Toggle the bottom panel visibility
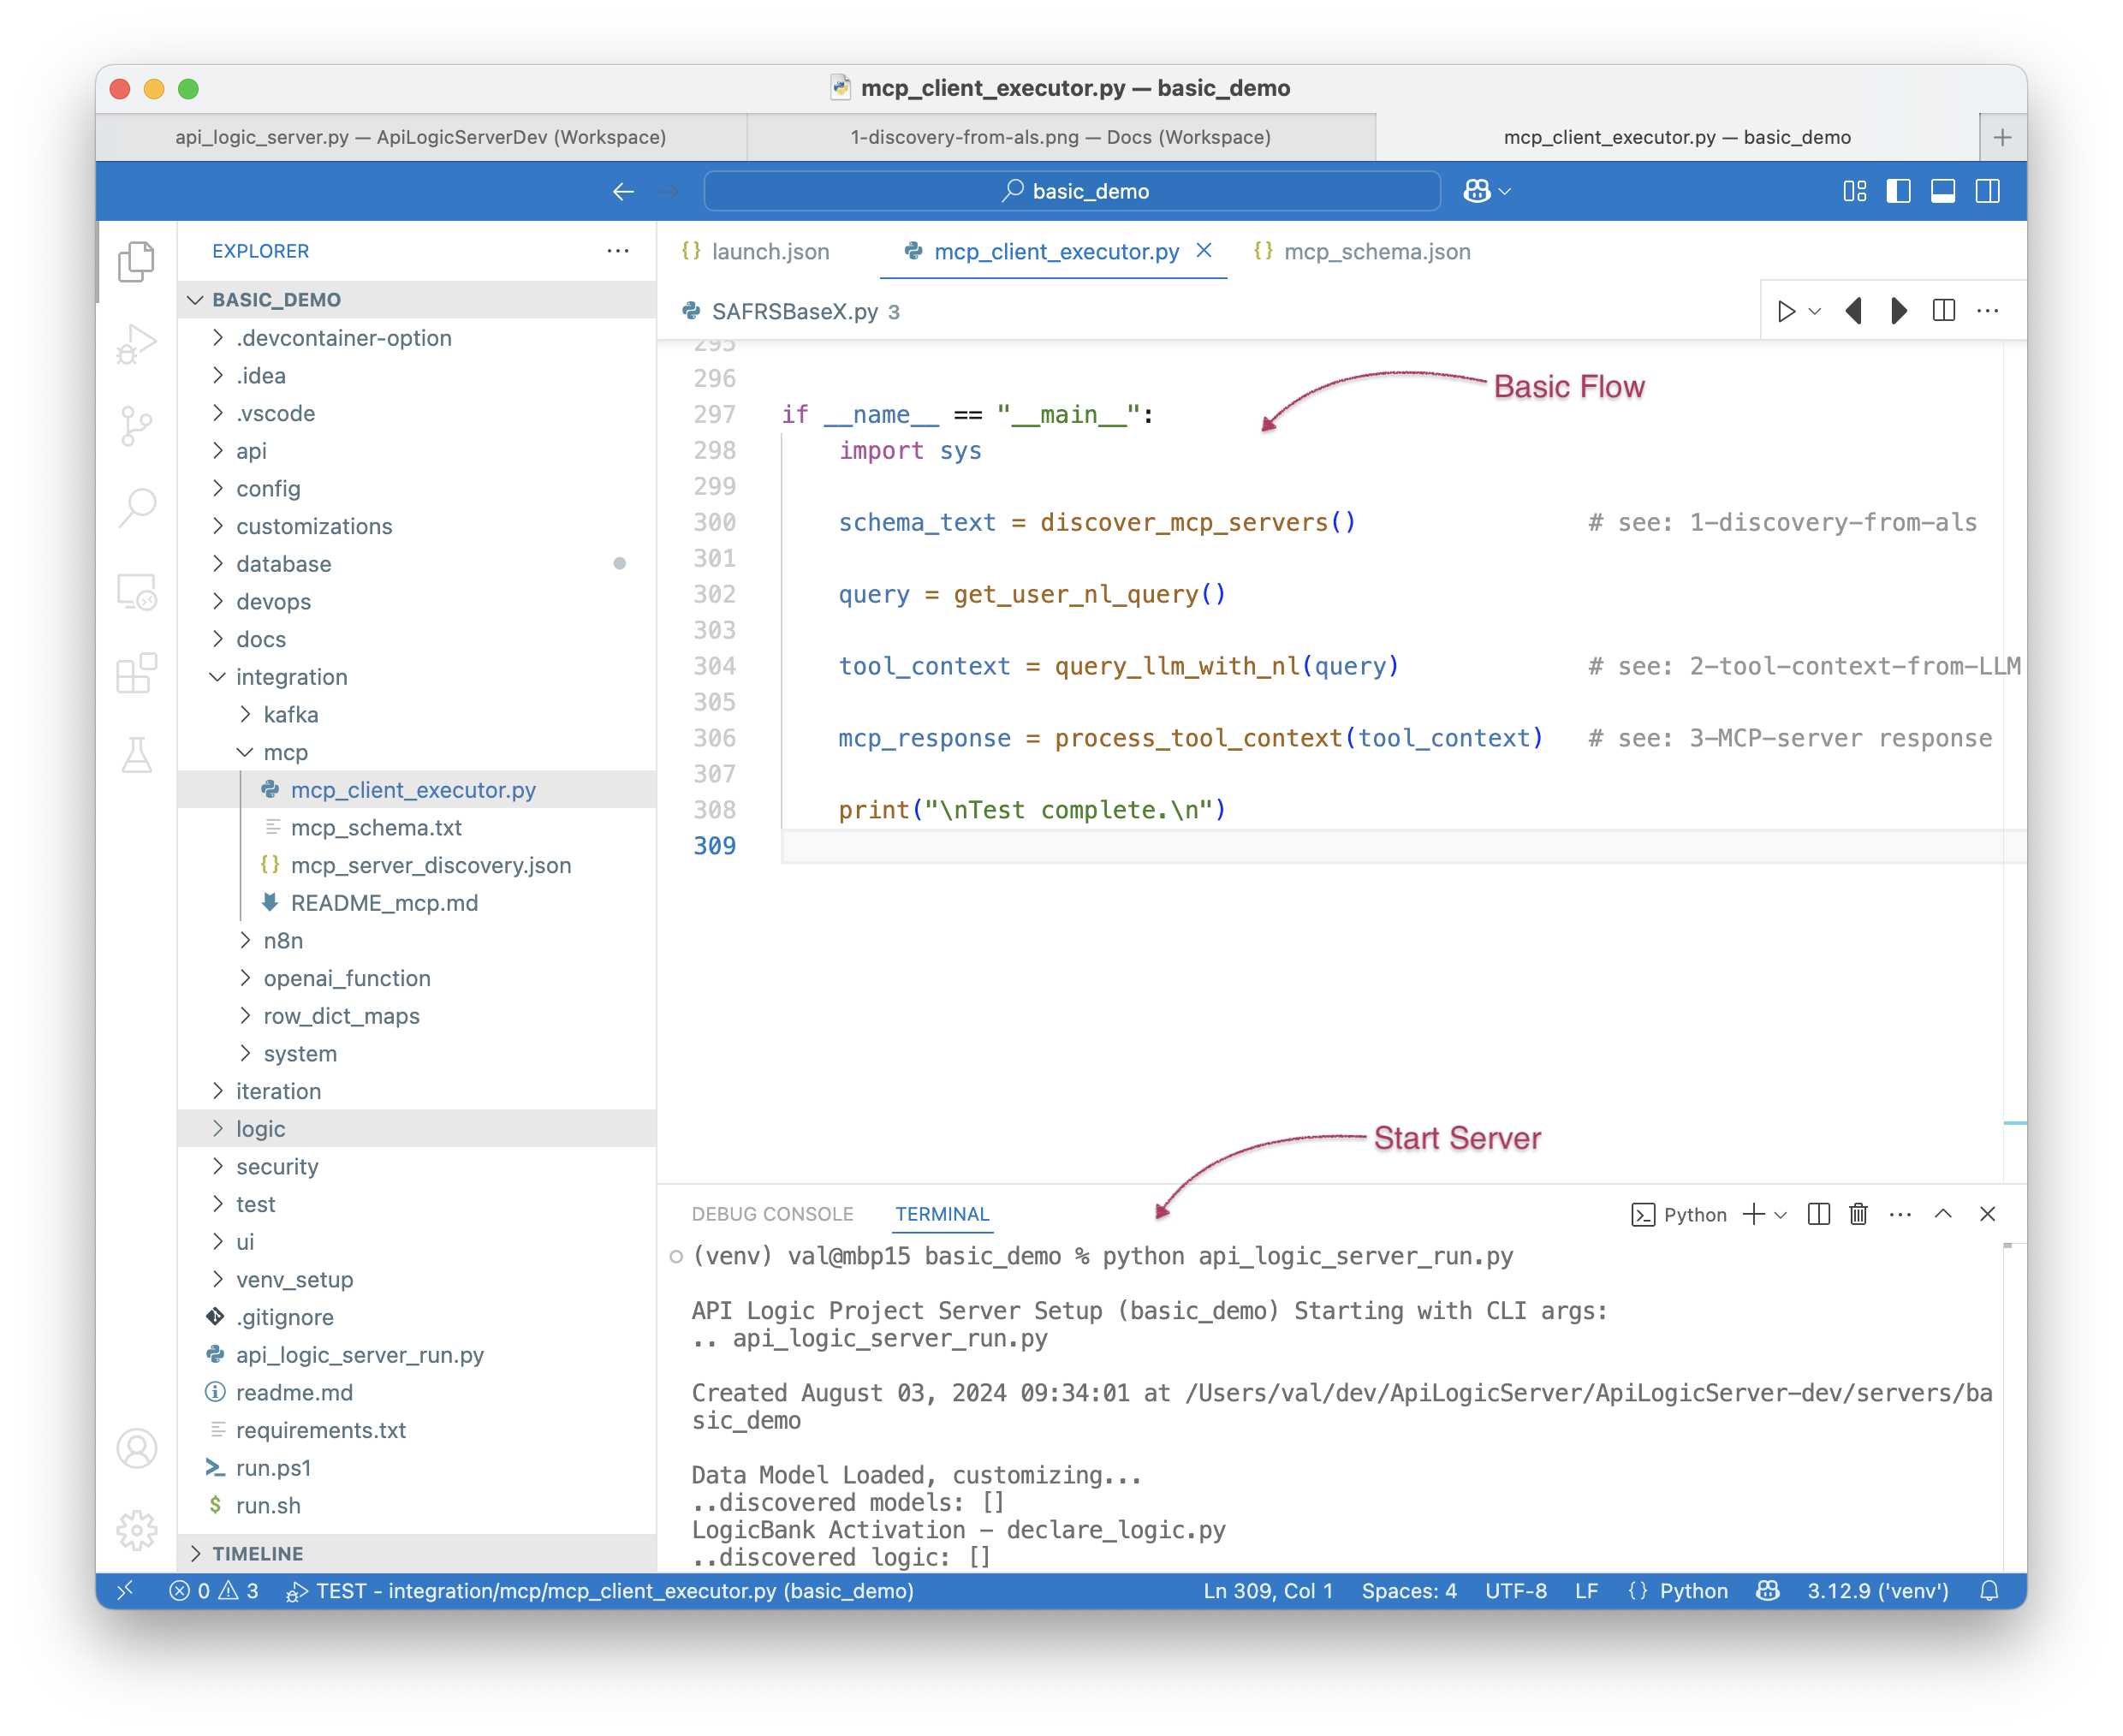The width and height of the screenshot is (2123, 1736). coord(1942,191)
